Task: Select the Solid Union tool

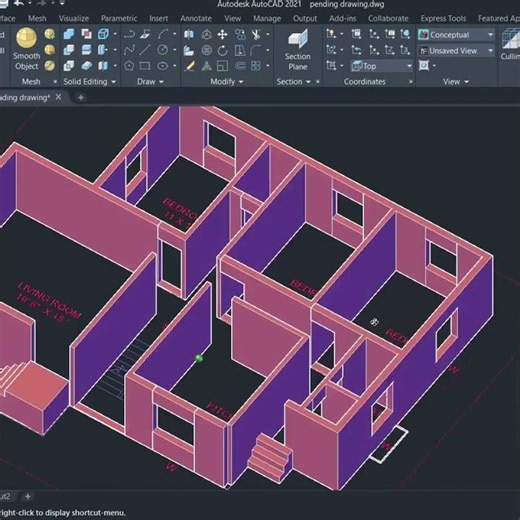Action: point(69,34)
